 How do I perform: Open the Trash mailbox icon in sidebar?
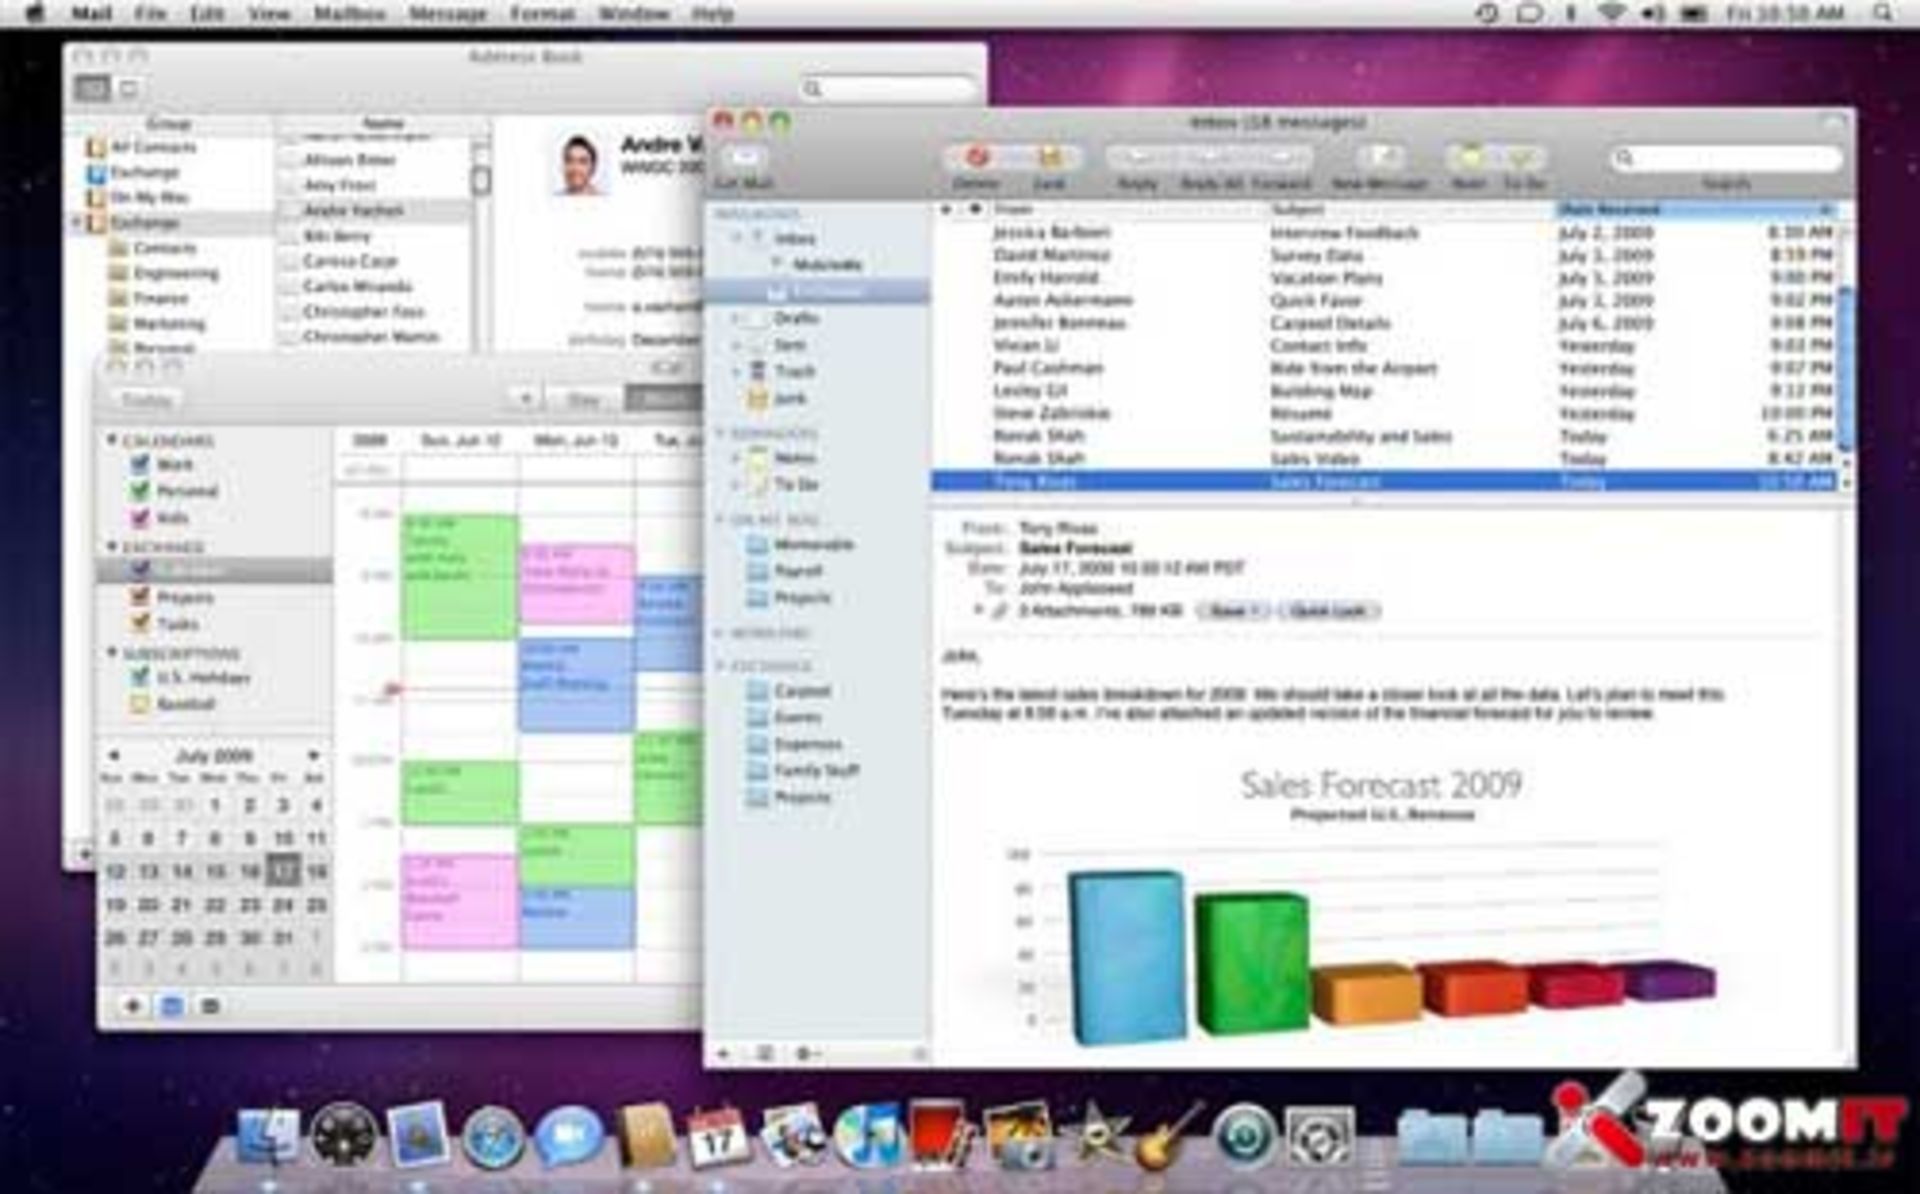pyautogui.click(x=759, y=371)
